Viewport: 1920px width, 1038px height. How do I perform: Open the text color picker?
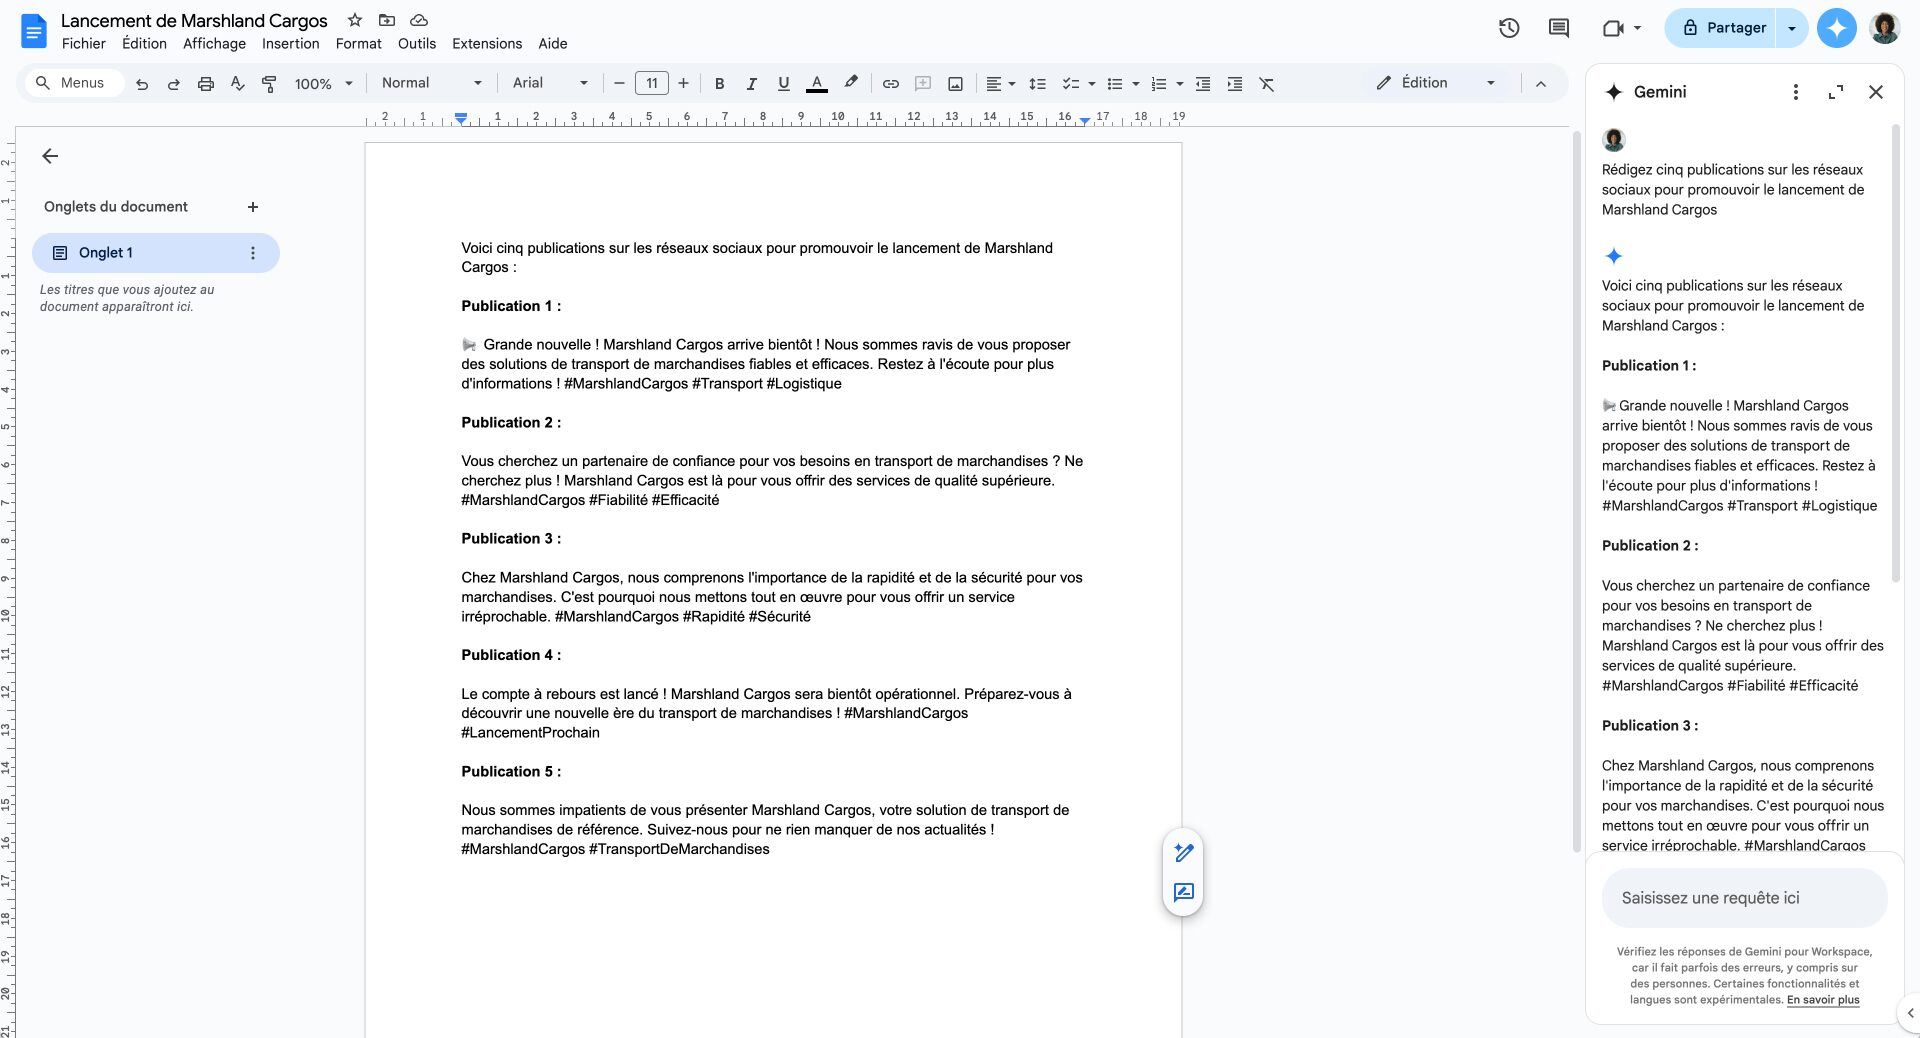817,84
